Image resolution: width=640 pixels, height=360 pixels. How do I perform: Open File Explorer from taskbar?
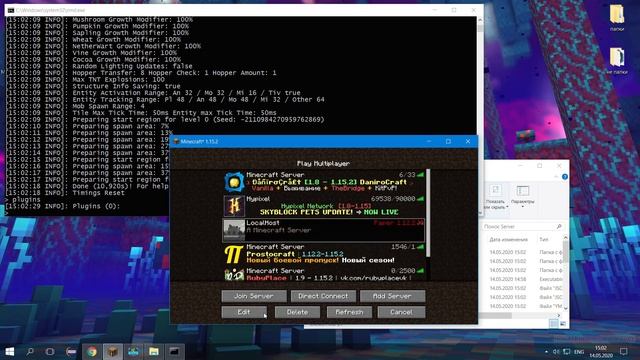153,351
